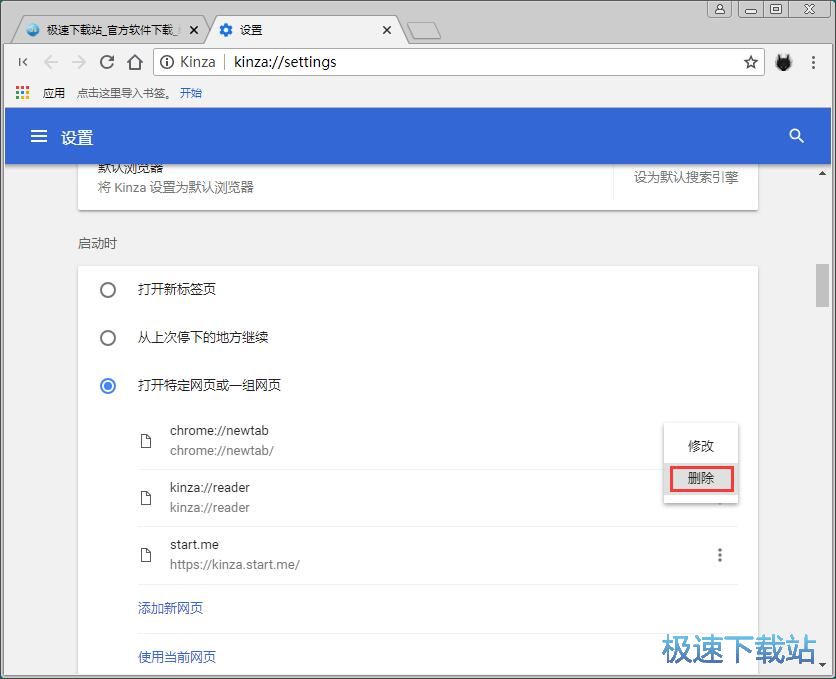Click page icon next to start.me

coord(146,555)
